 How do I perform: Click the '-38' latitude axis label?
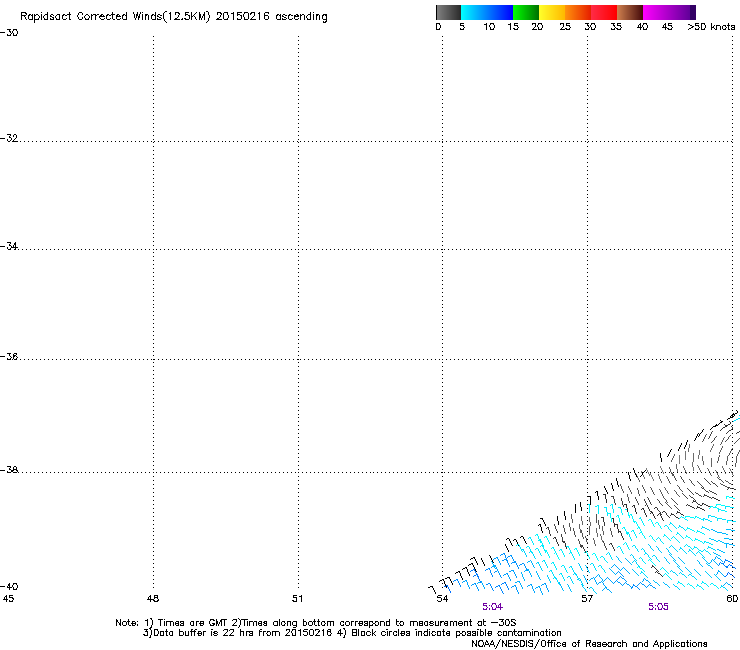click(9, 470)
